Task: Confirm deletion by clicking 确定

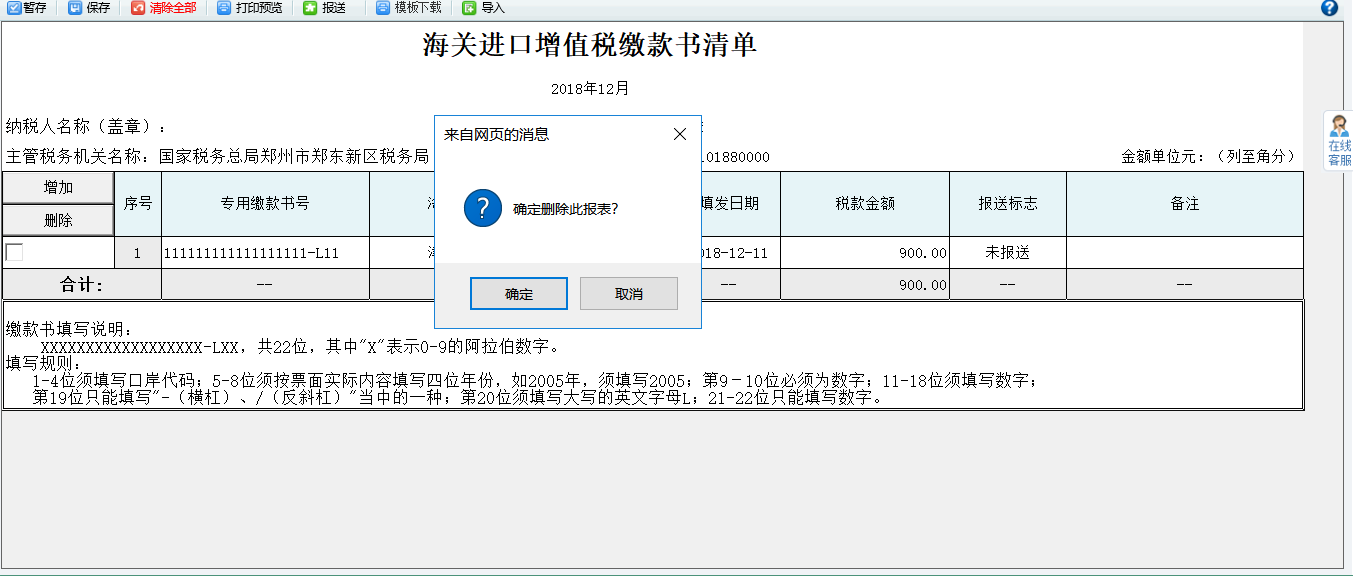Action: 518,293
